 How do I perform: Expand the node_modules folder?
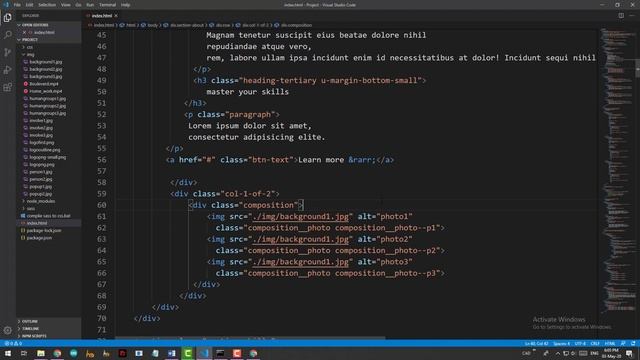click(40, 201)
